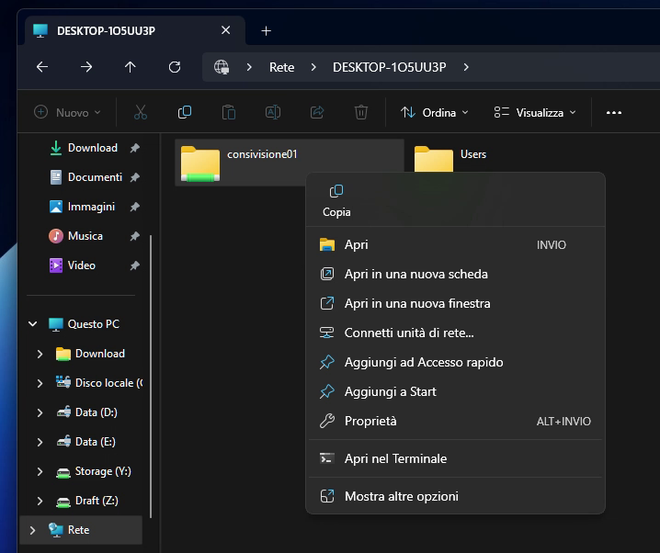Image resolution: width=660 pixels, height=553 pixels.
Task: Unpin the Musica quick access pin
Action: tap(135, 237)
